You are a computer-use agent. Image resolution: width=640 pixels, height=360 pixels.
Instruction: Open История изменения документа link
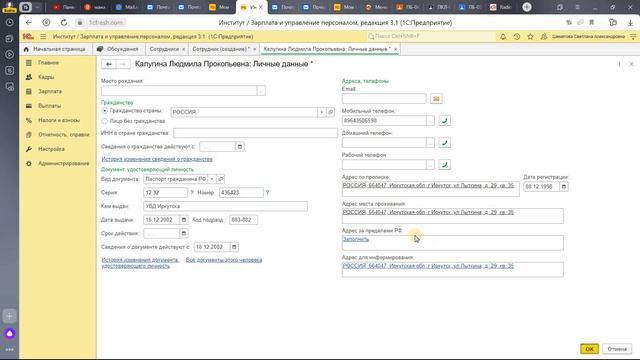coord(140,263)
